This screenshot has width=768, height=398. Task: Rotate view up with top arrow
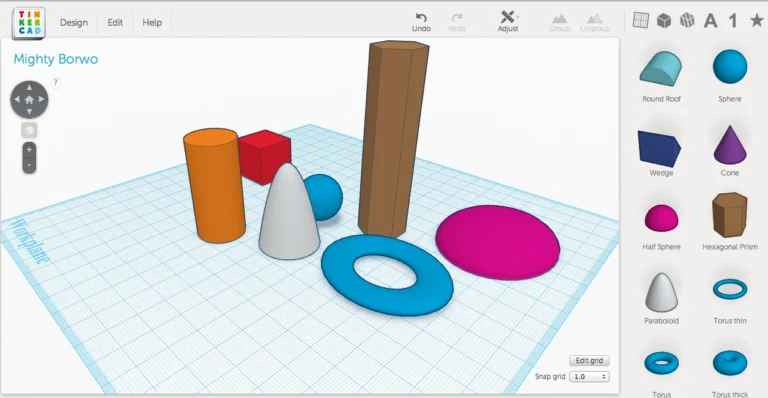[29, 87]
